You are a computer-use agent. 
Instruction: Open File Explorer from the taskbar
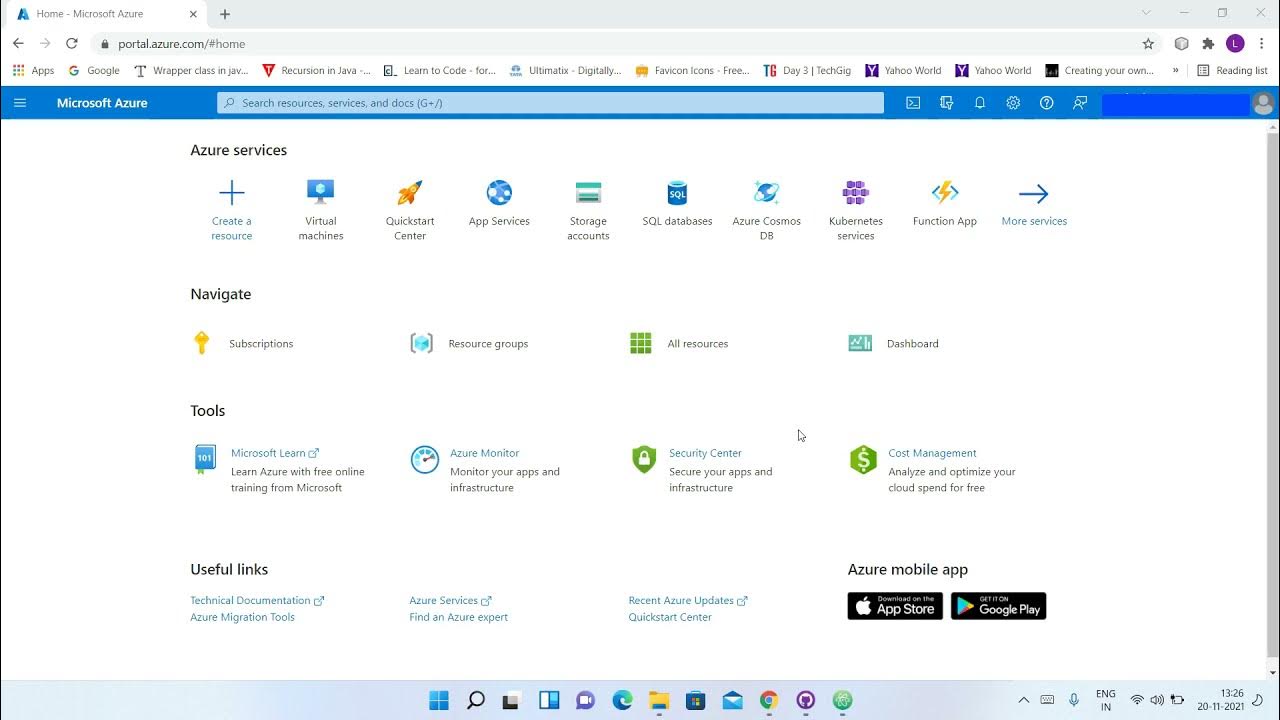pos(658,700)
